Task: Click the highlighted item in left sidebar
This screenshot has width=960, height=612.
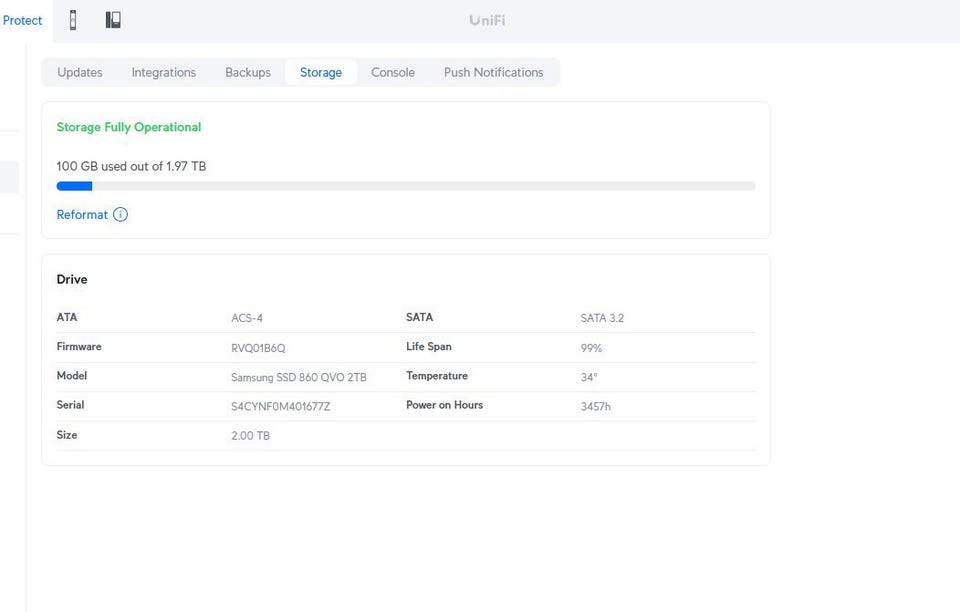Action: point(9,177)
